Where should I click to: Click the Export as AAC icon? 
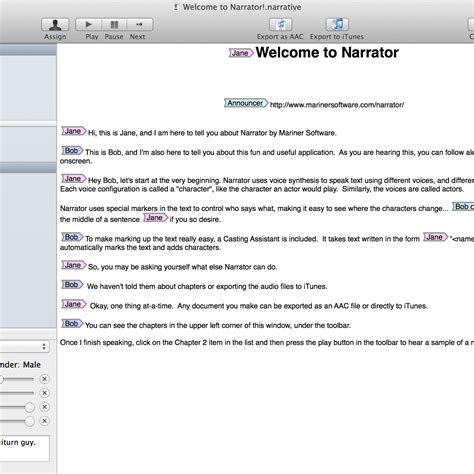[x=281, y=24]
